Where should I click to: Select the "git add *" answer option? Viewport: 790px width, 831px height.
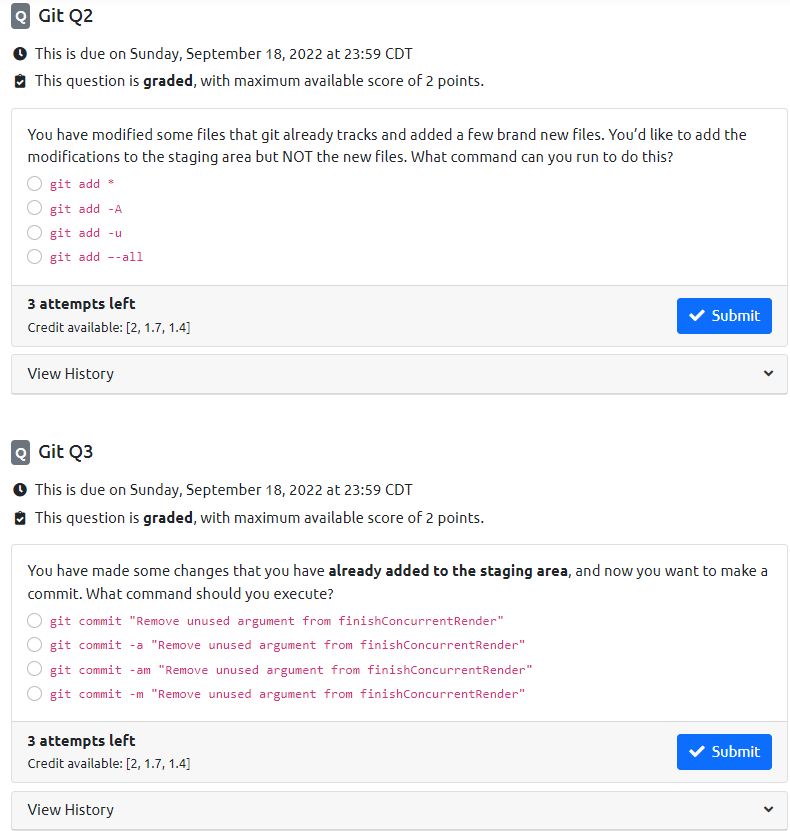[34, 184]
